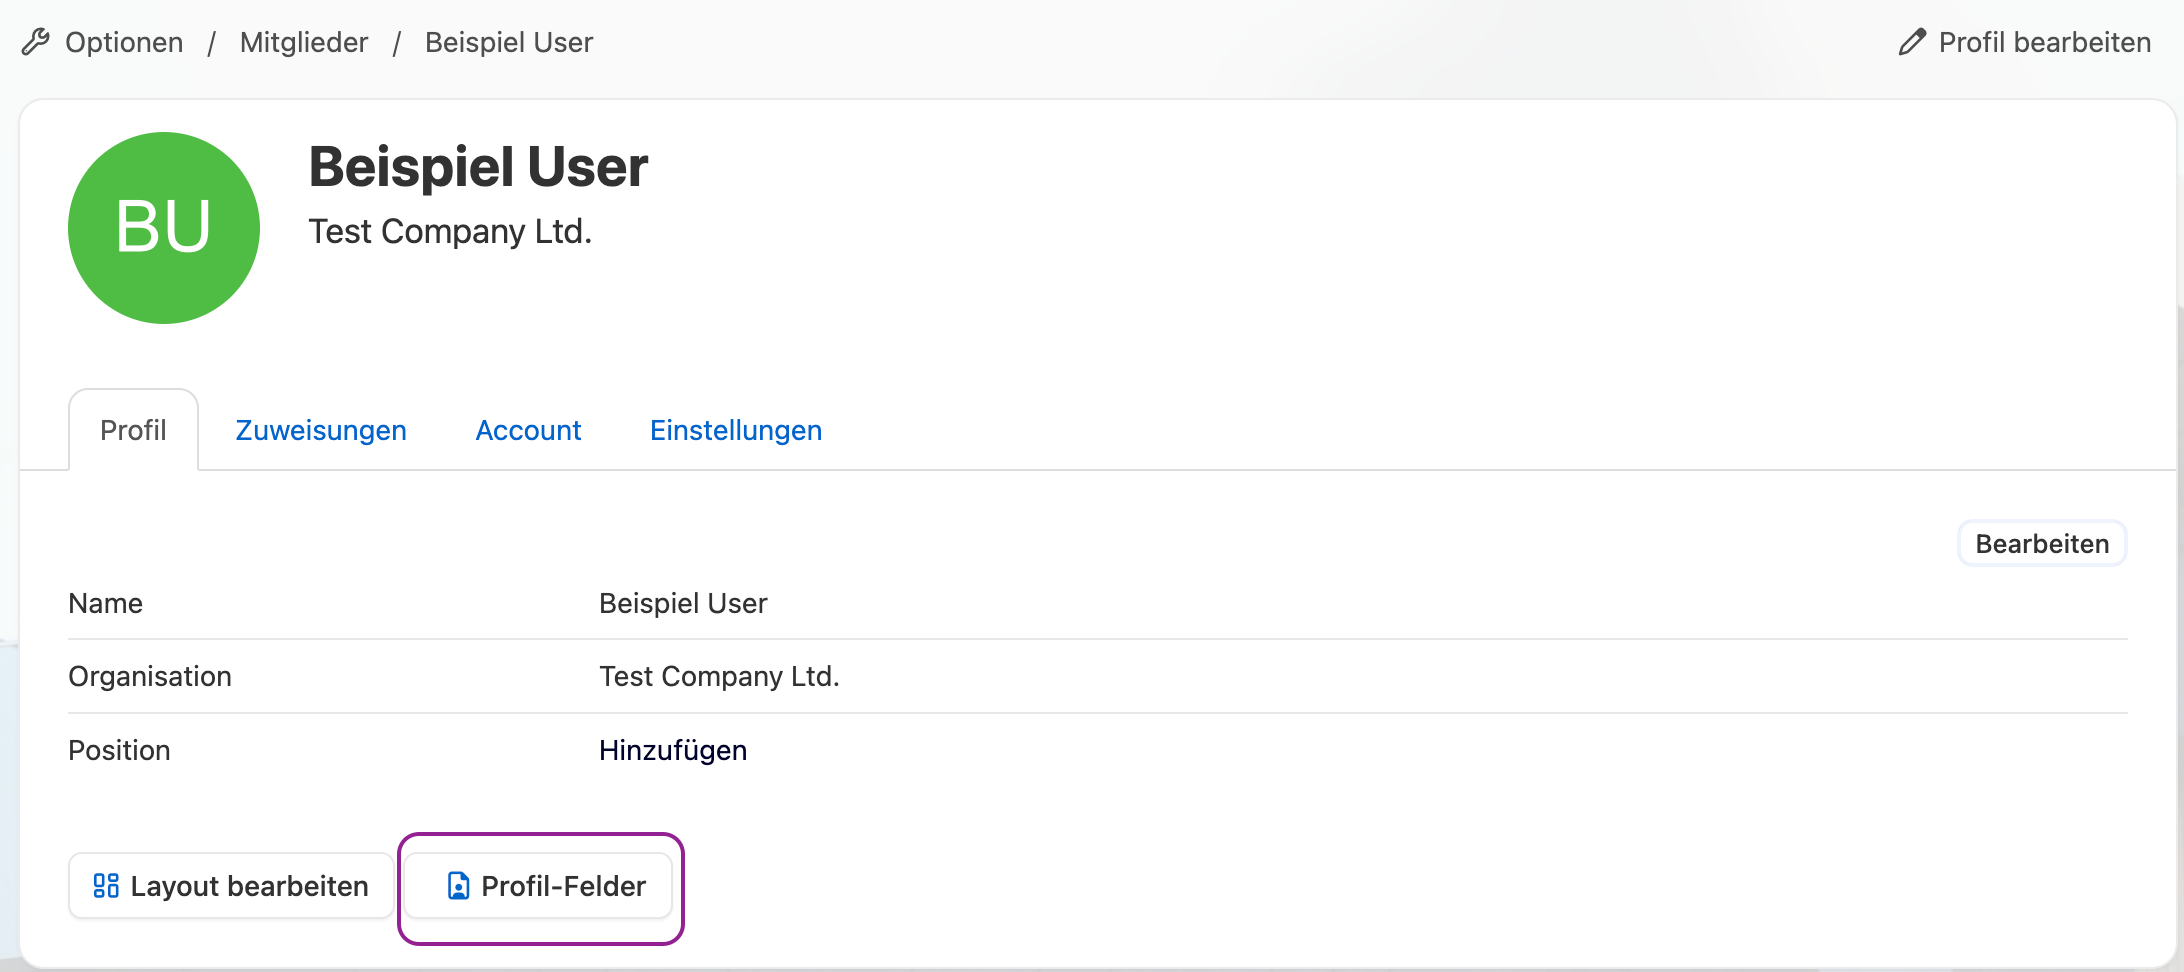The width and height of the screenshot is (2184, 972).
Task: Switch to the Zuweisungen tab
Action: click(321, 430)
